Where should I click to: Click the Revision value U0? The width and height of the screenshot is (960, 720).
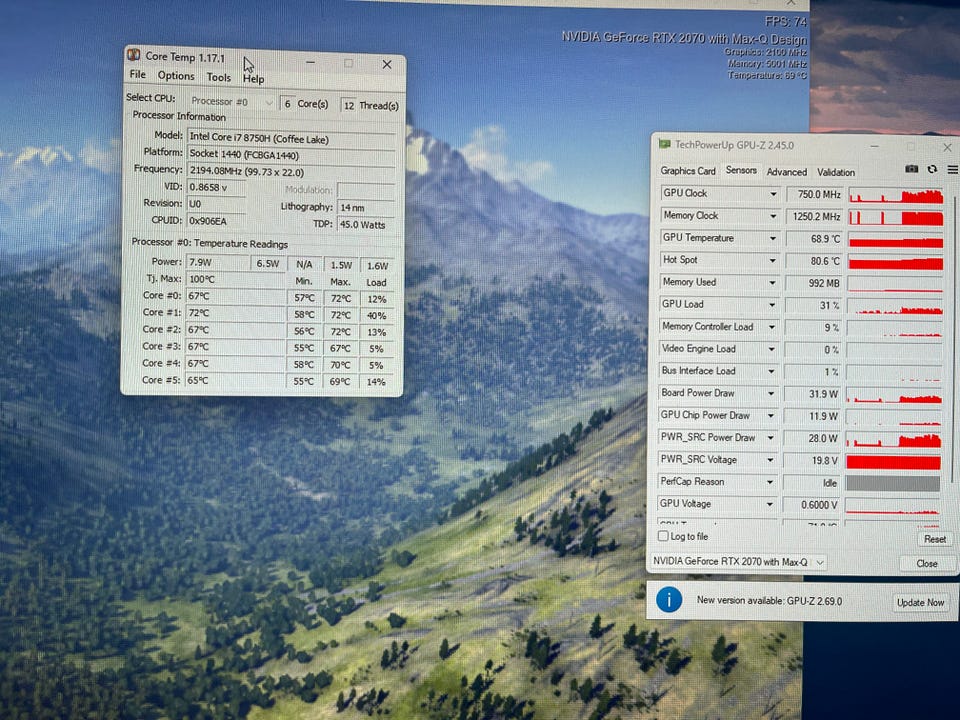pos(216,204)
